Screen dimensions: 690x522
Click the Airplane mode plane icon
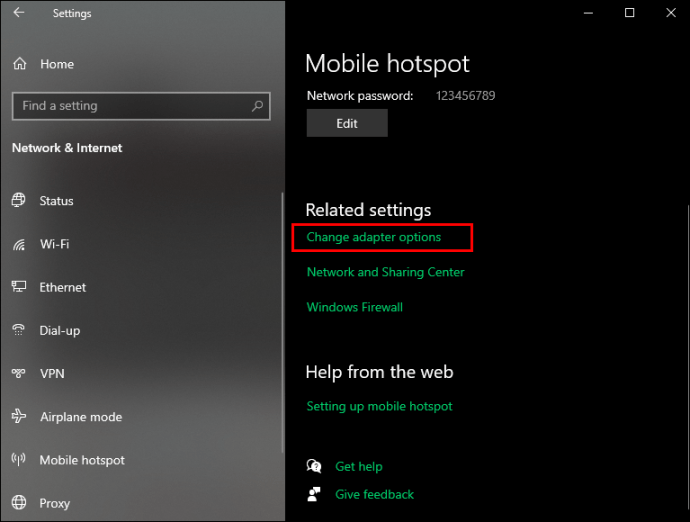[18, 416]
